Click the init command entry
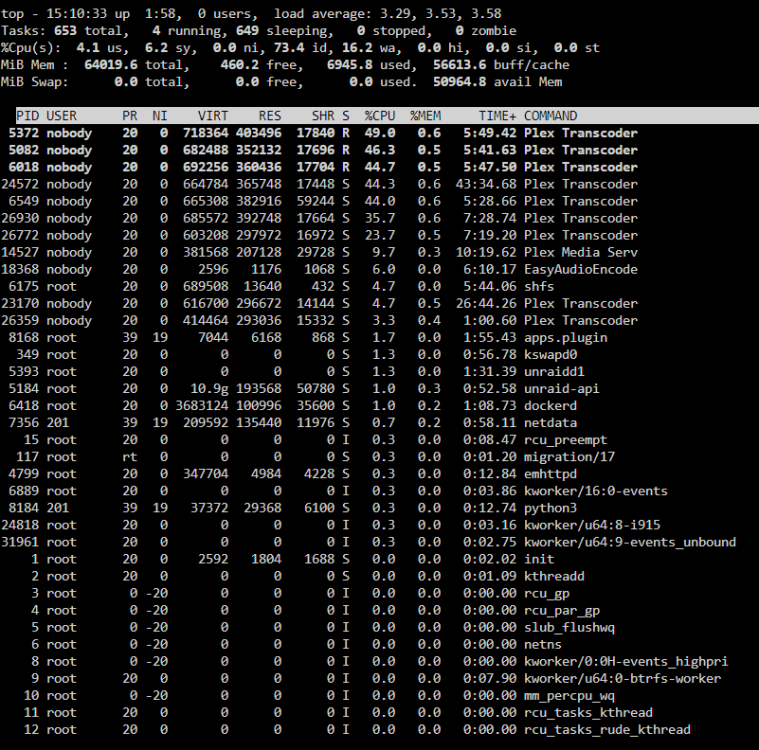The width and height of the screenshot is (759, 750). click(x=539, y=559)
